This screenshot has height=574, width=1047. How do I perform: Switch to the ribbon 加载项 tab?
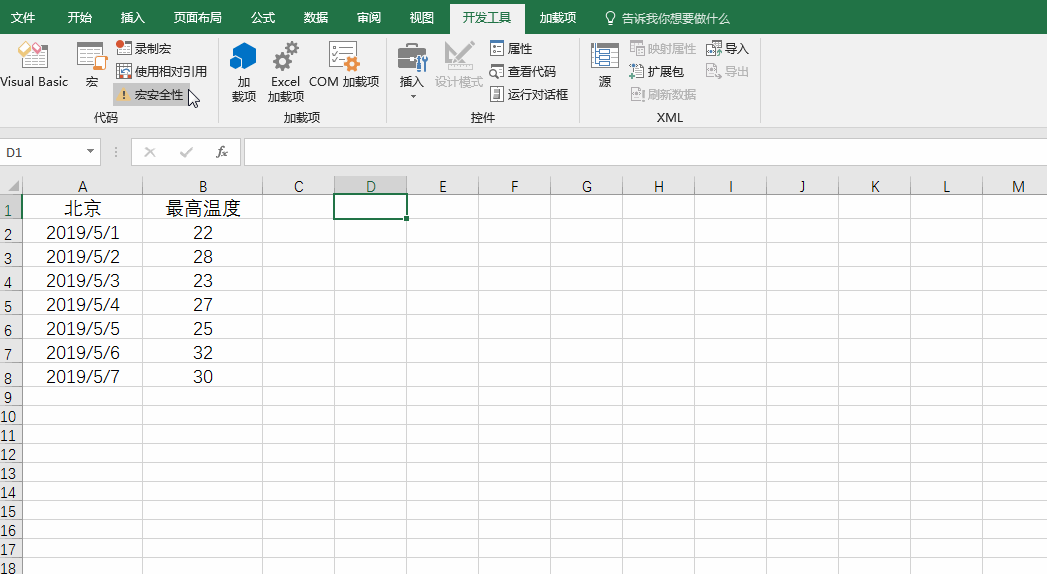point(558,18)
